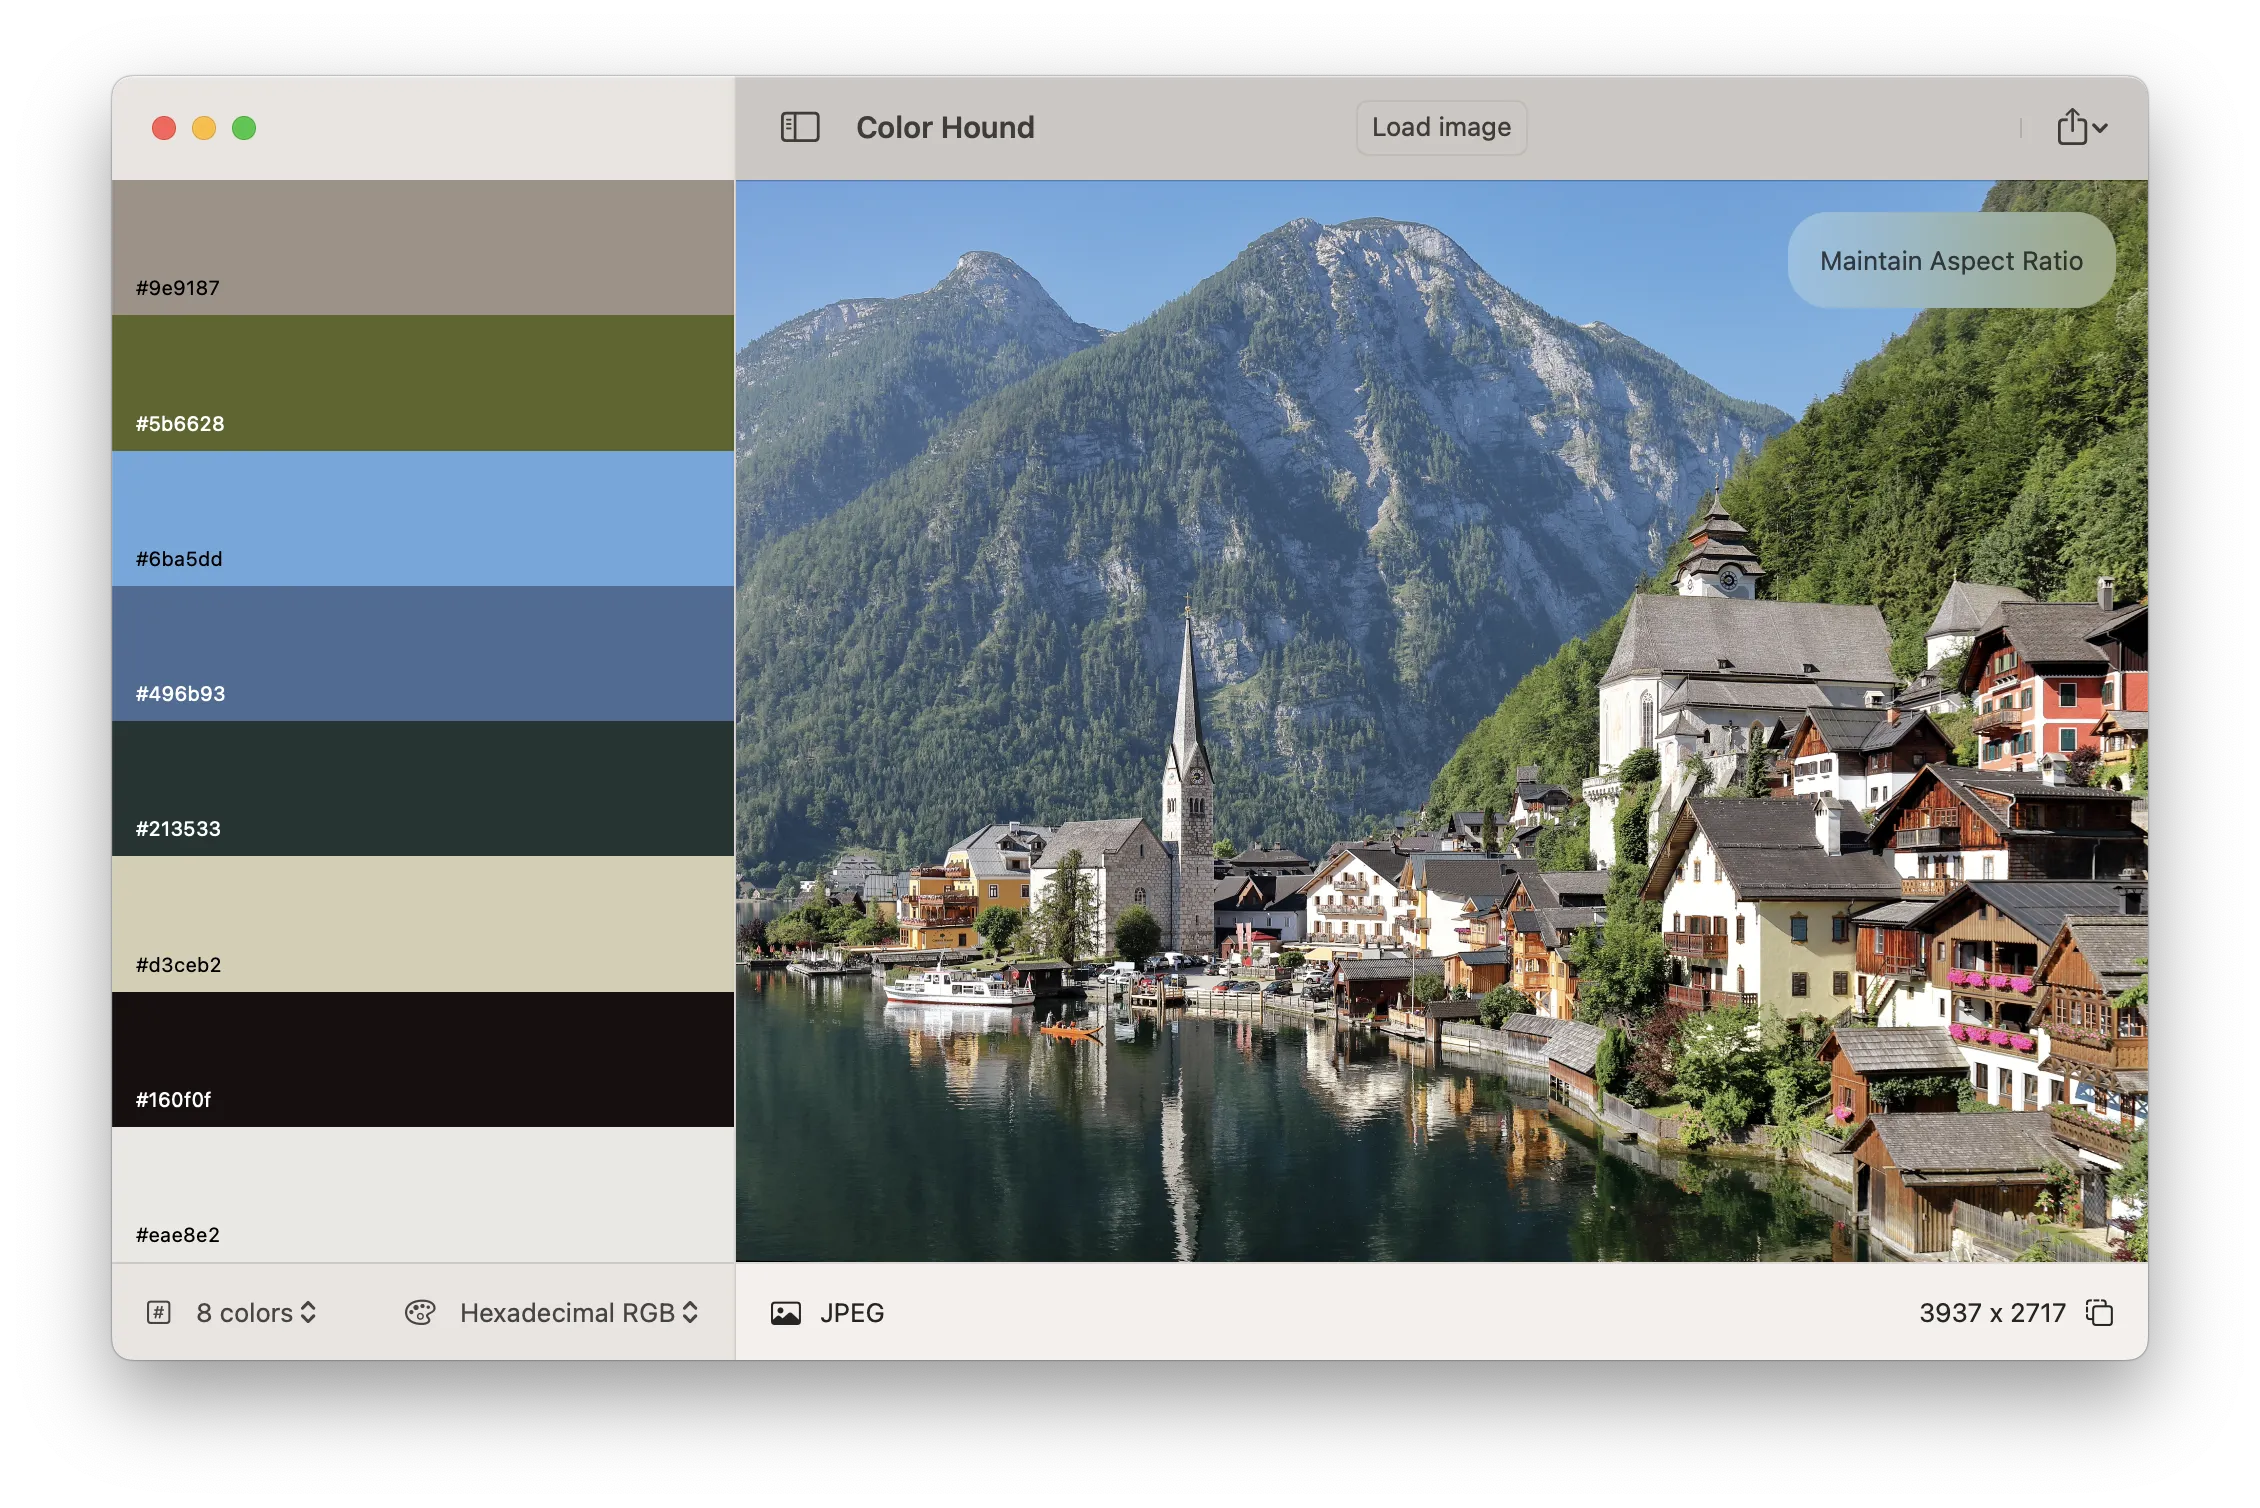Click the copy dimensions icon
The image size is (2260, 1508).
(2099, 1312)
